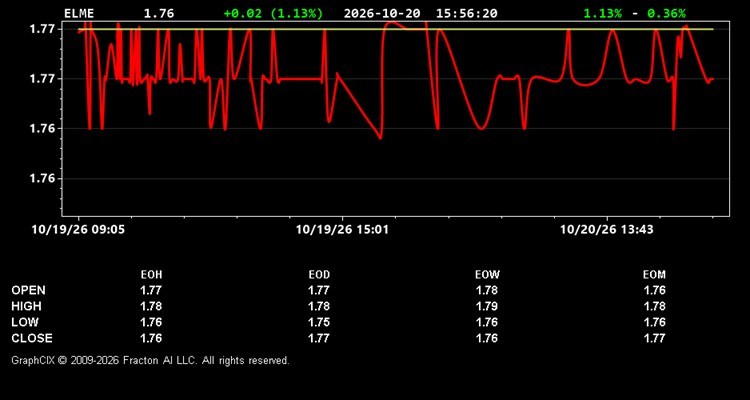Select the EOD HIGH value 1.78
Viewport: 750px width, 400px height.
point(319,306)
